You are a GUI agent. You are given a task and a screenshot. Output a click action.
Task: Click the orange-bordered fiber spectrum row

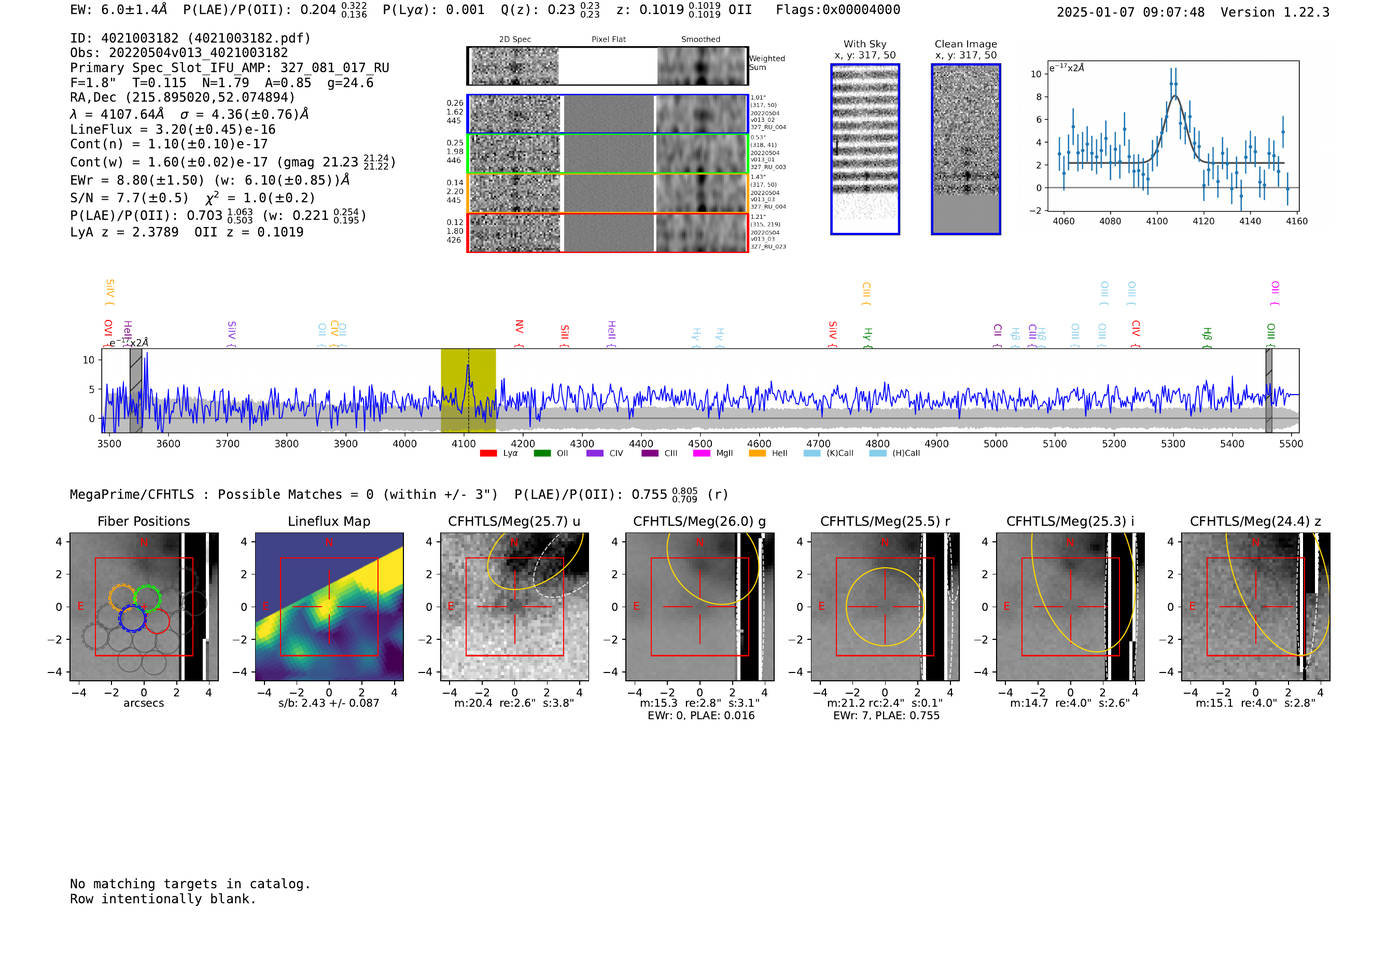click(x=607, y=193)
